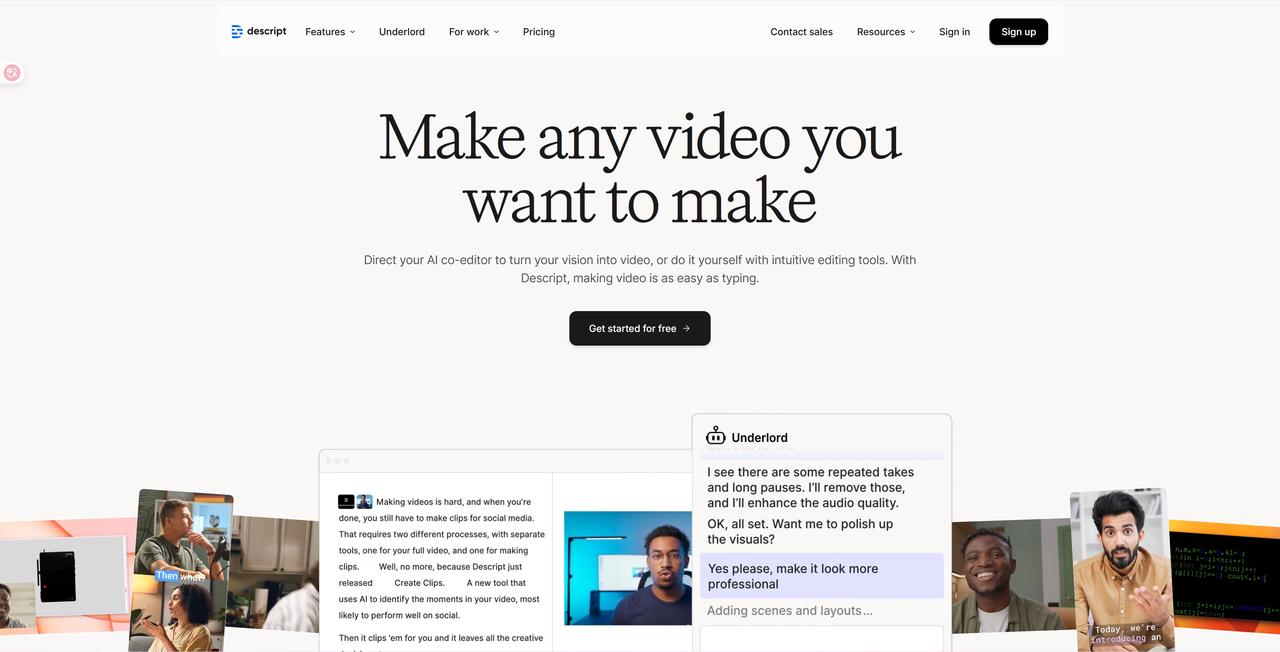Open the Underlord page from the navbar
Image resolution: width=1280 pixels, height=652 pixels.
402,32
